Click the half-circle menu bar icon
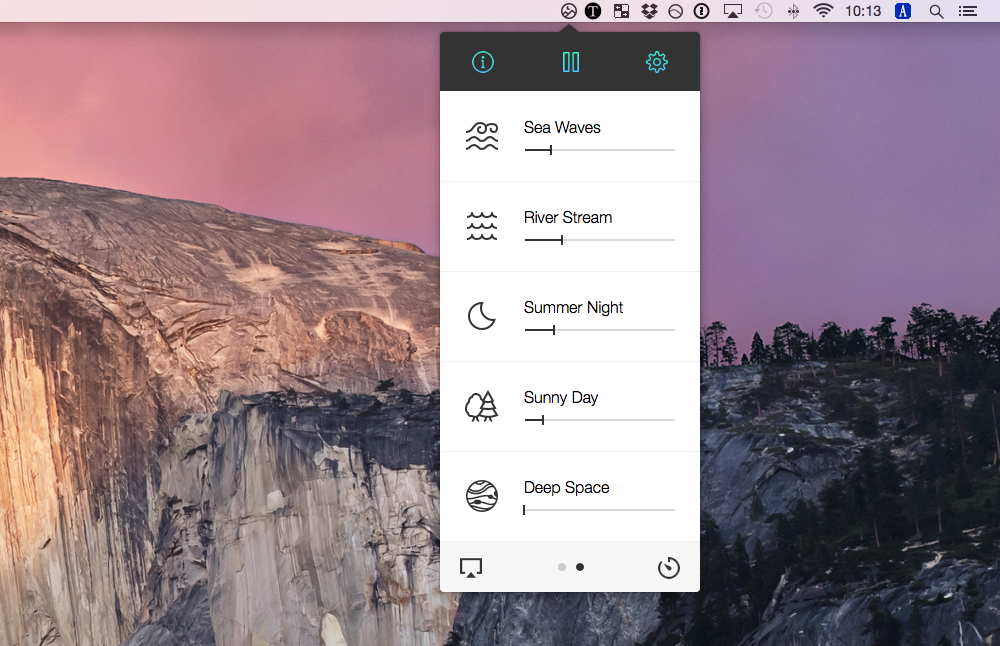This screenshot has width=1000, height=646. 675,11
